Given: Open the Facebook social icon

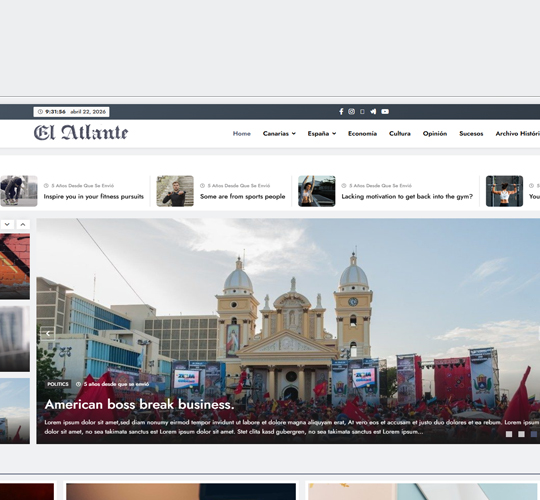Looking at the screenshot, I should tap(341, 112).
